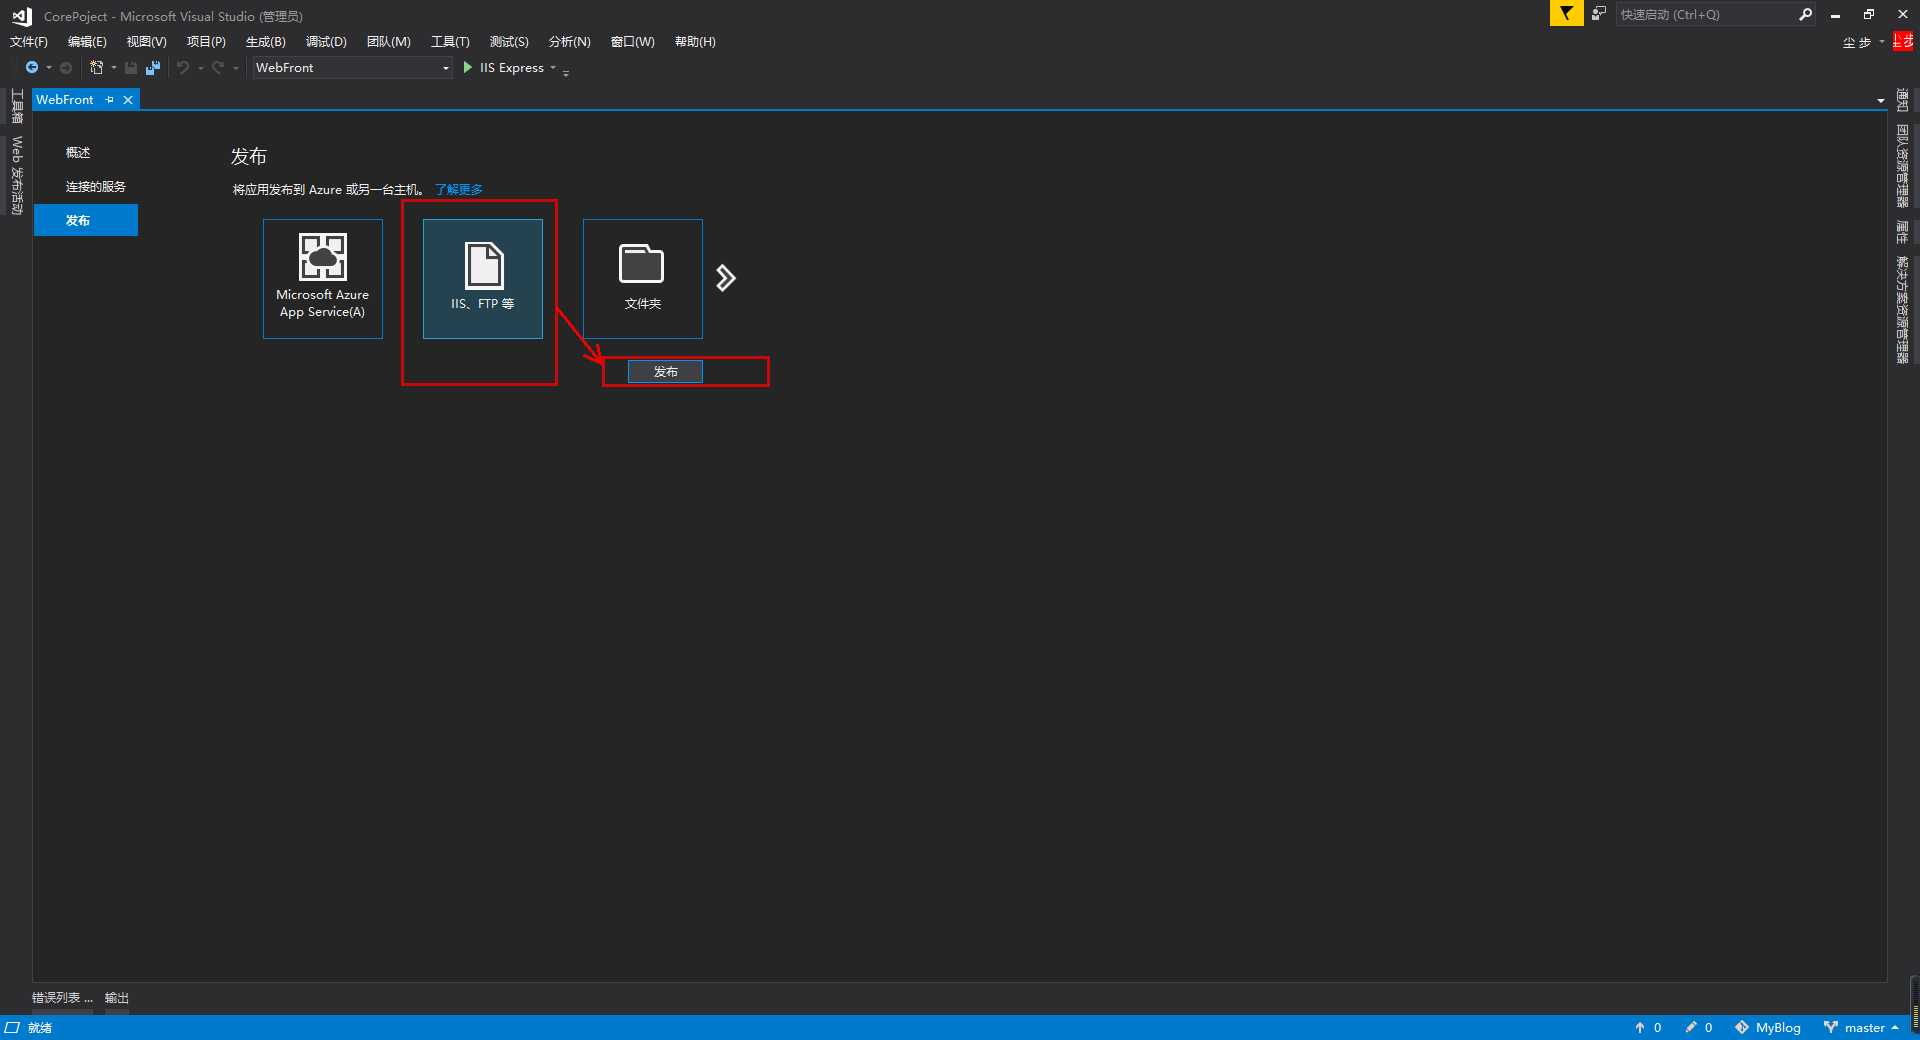This screenshot has height=1040, width=1920.
Task: Click the yellow notification flag icon
Action: coord(1566,14)
